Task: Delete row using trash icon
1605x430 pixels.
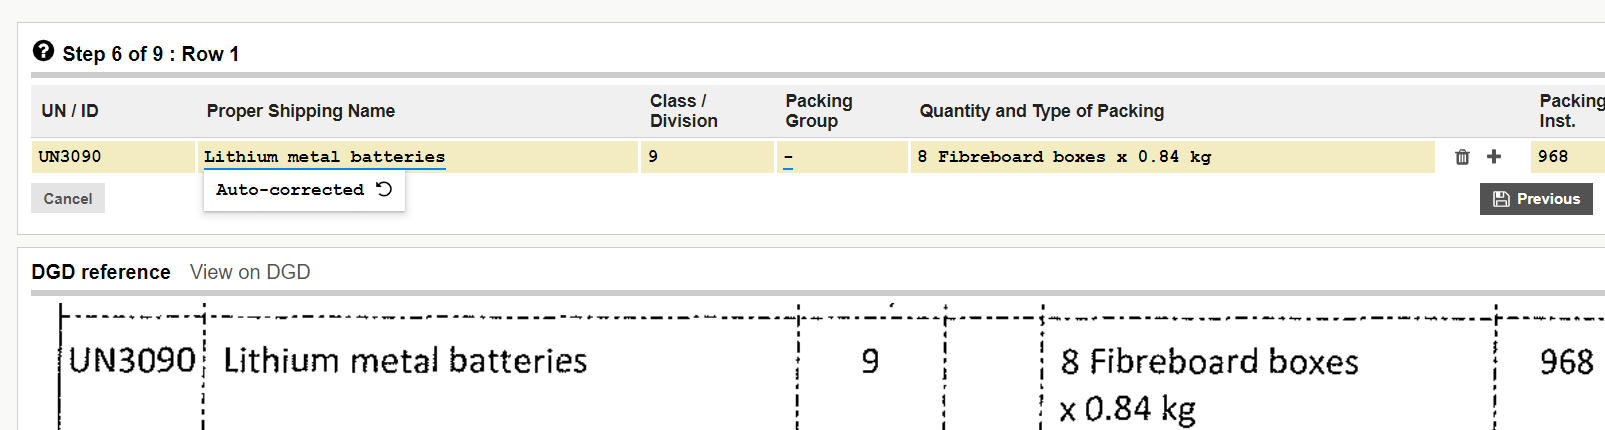Action: coord(1462,157)
